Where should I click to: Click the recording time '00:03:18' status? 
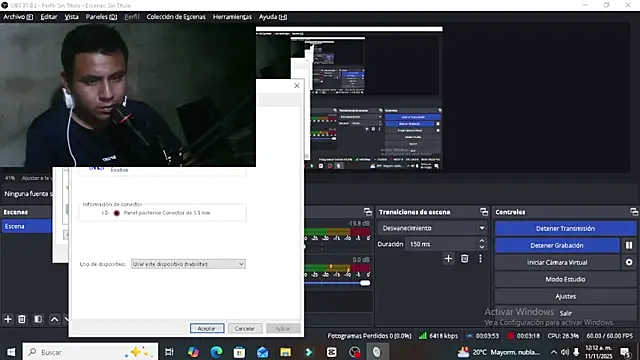(x=528, y=336)
